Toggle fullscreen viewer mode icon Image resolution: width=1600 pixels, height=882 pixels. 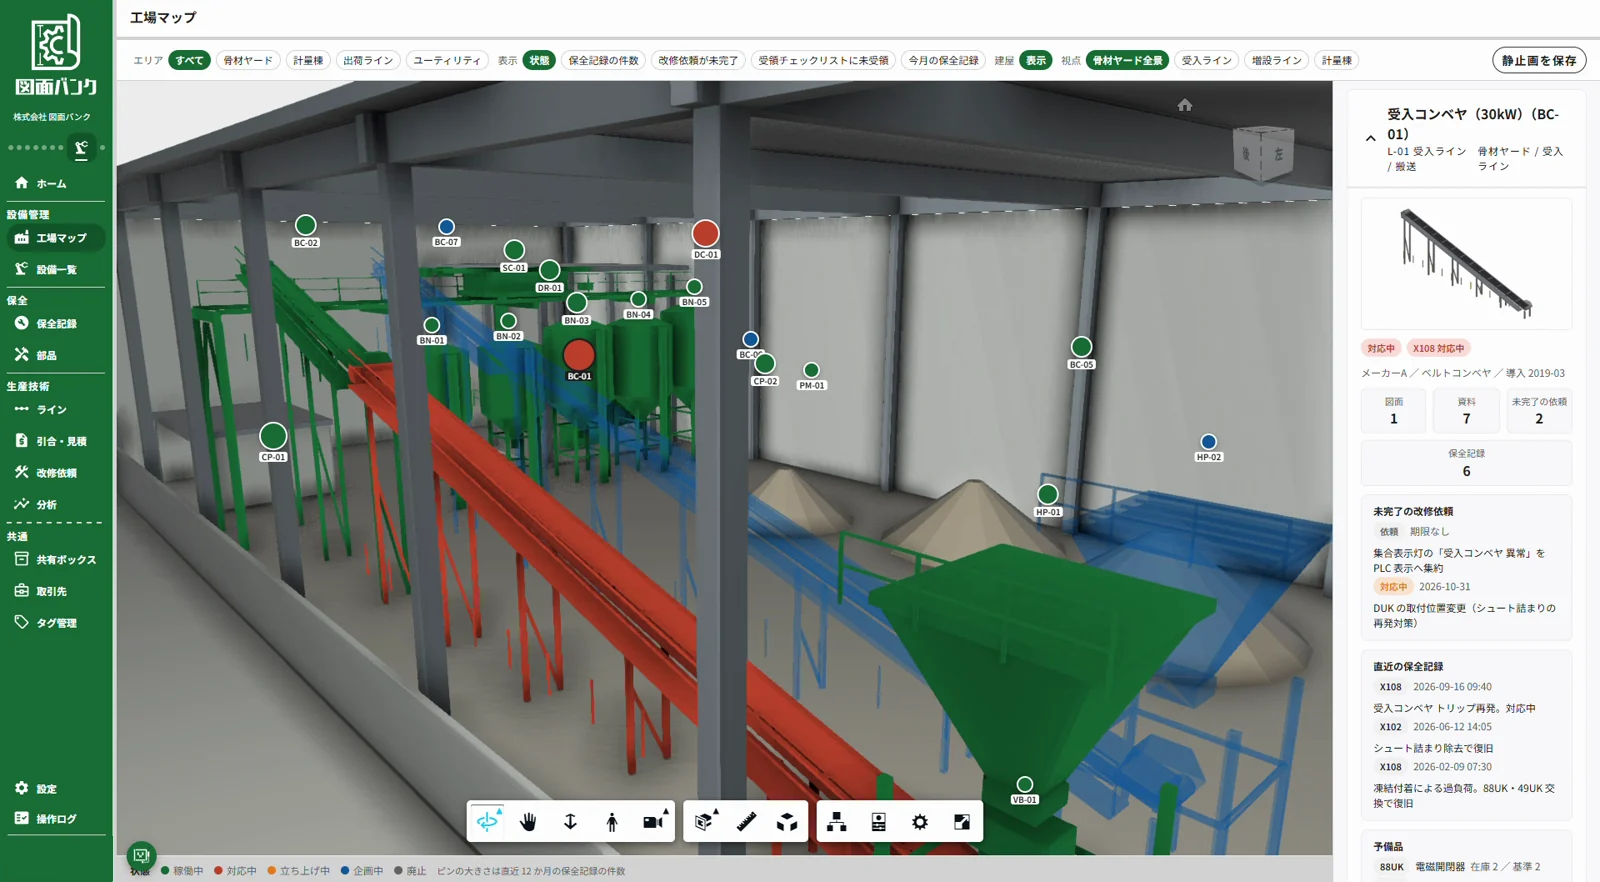[x=962, y=822]
